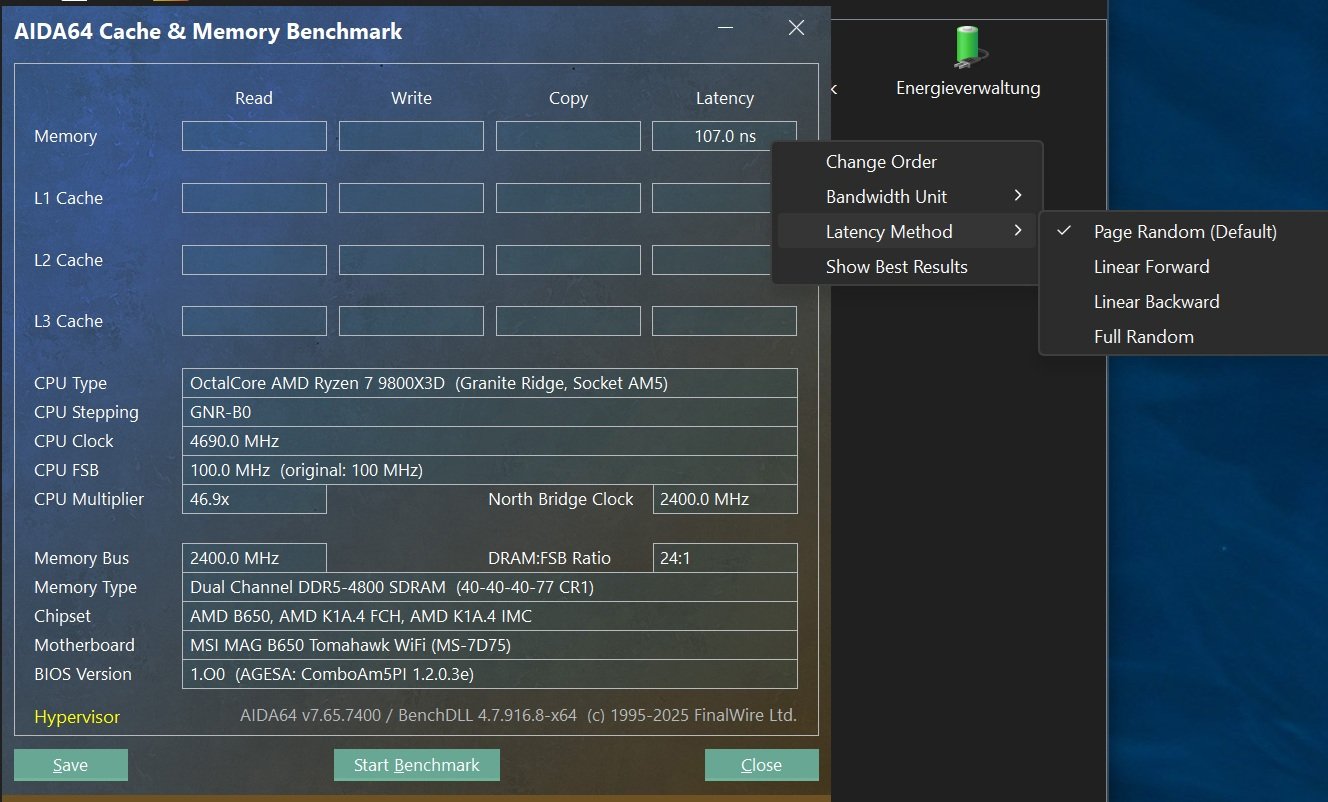Close the AIDA64 benchmark window
The width and height of the screenshot is (1328, 802).
click(796, 28)
